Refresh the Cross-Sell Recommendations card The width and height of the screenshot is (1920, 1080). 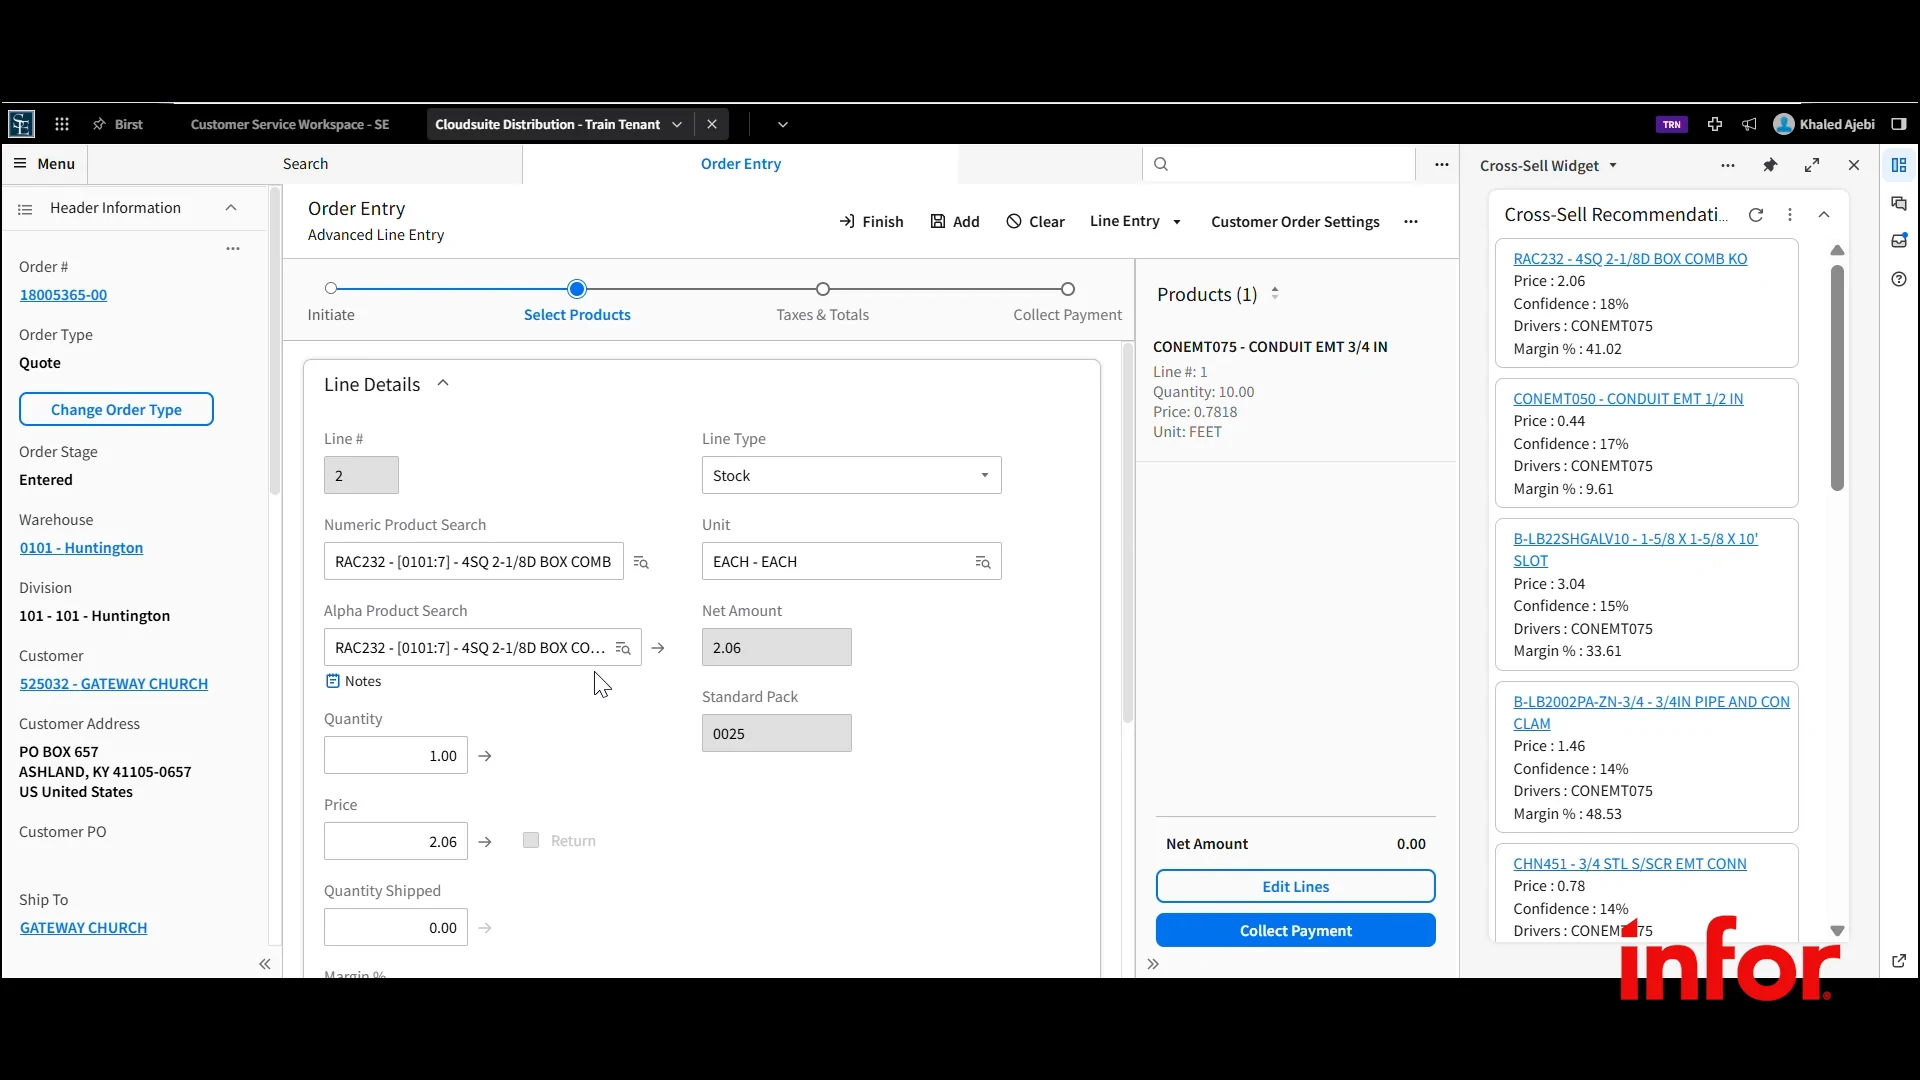[1756, 214]
